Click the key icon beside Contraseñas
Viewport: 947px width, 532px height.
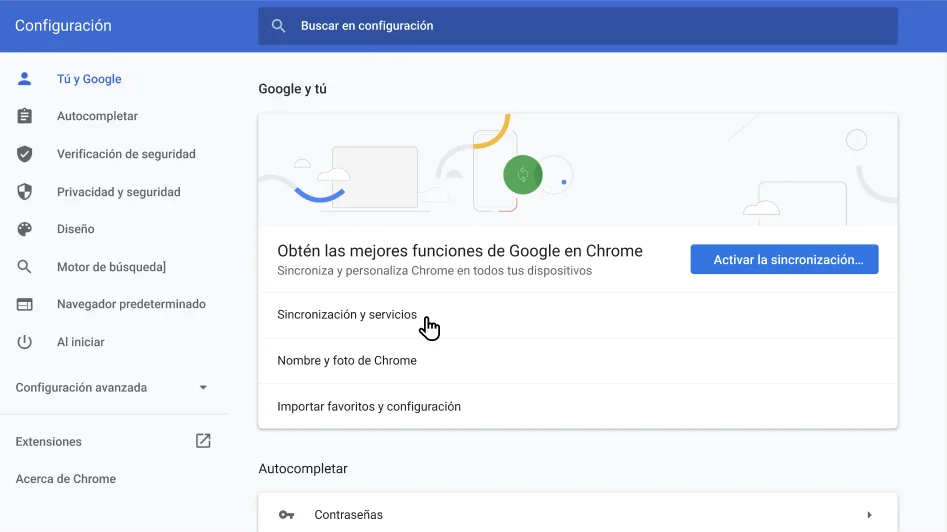click(287, 515)
